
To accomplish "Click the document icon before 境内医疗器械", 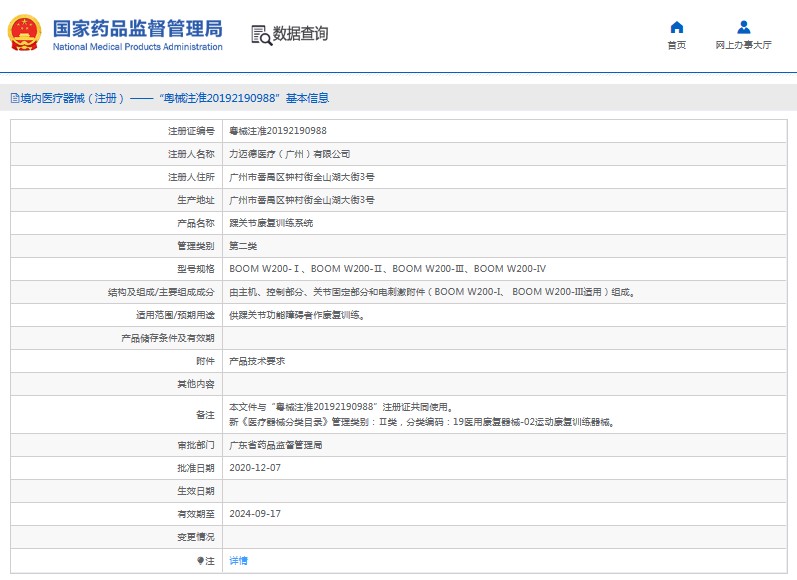I will (14, 98).
